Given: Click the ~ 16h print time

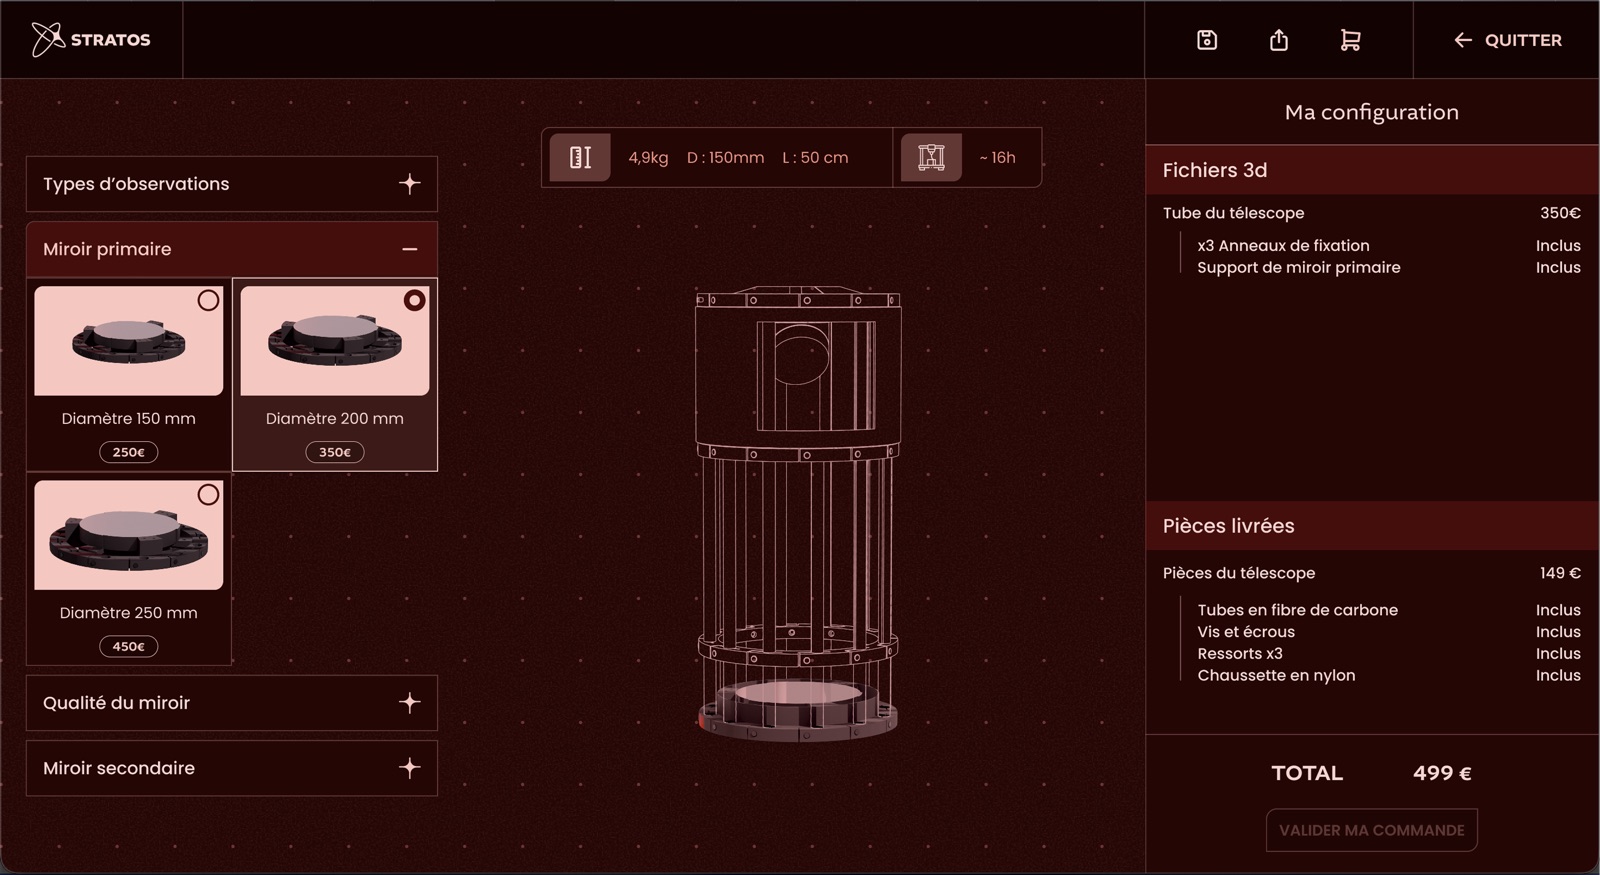Looking at the screenshot, I should click(997, 157).
